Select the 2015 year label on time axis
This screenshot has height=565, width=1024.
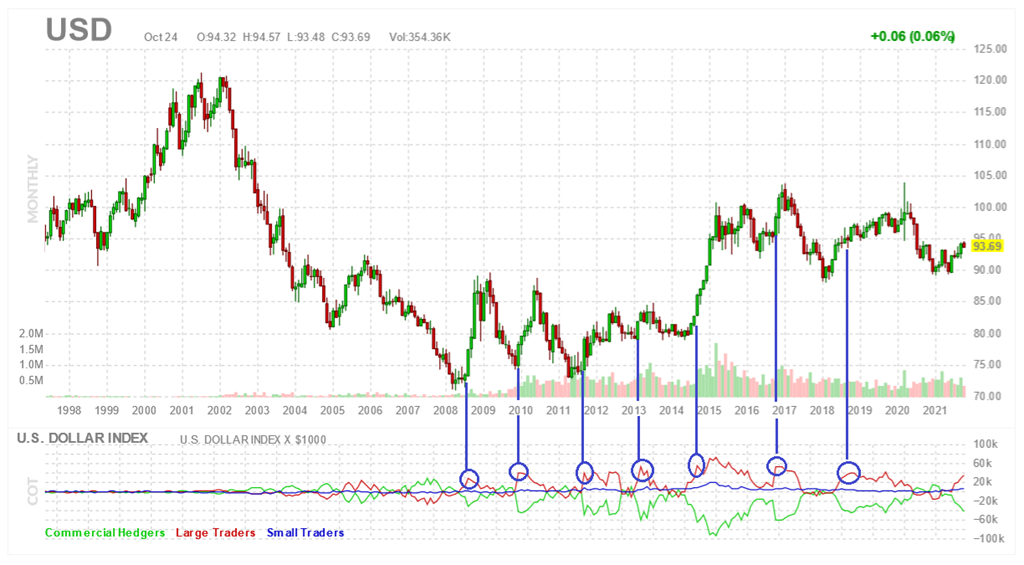[x=709, y=410]
